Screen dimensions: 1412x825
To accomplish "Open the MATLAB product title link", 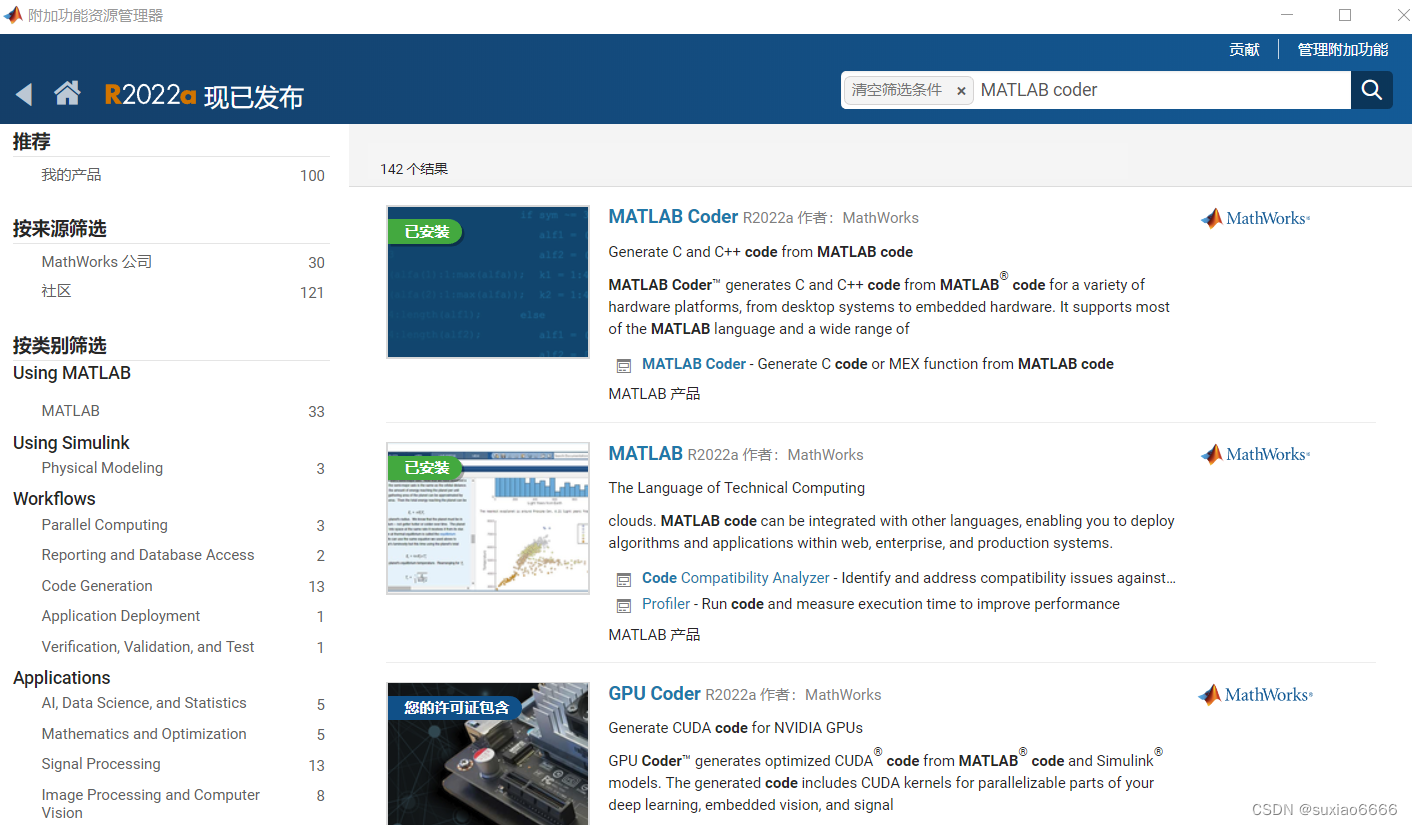I will (x=645, y=454).
